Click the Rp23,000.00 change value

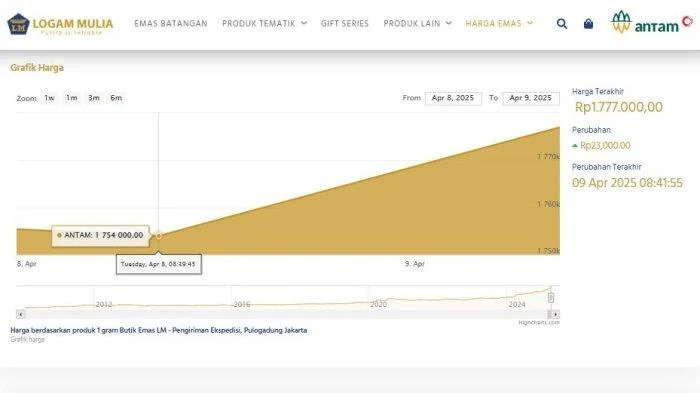click(605, 146)
